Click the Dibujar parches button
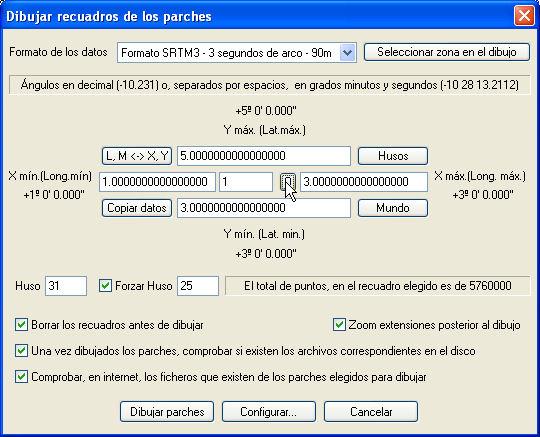This screenshot has height=437, width=540. 167,412
